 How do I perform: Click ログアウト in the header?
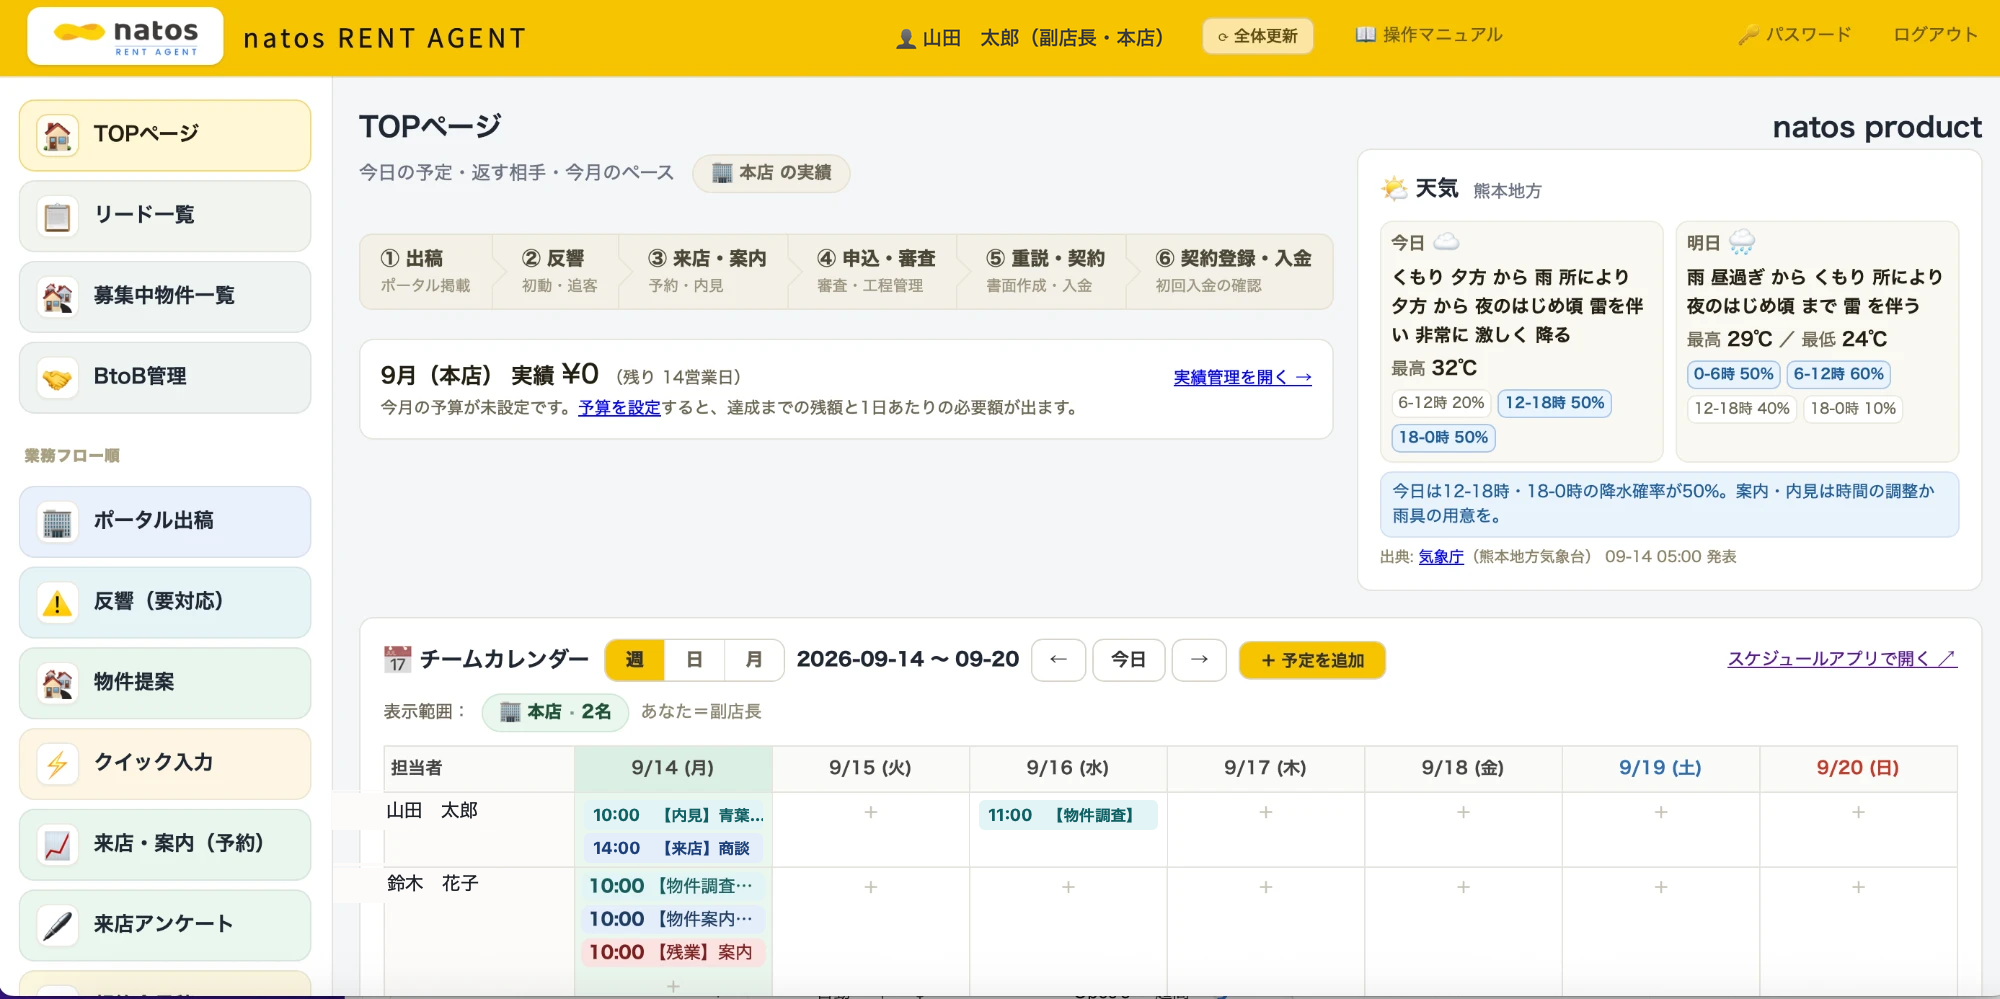[x=1935, y=35]
